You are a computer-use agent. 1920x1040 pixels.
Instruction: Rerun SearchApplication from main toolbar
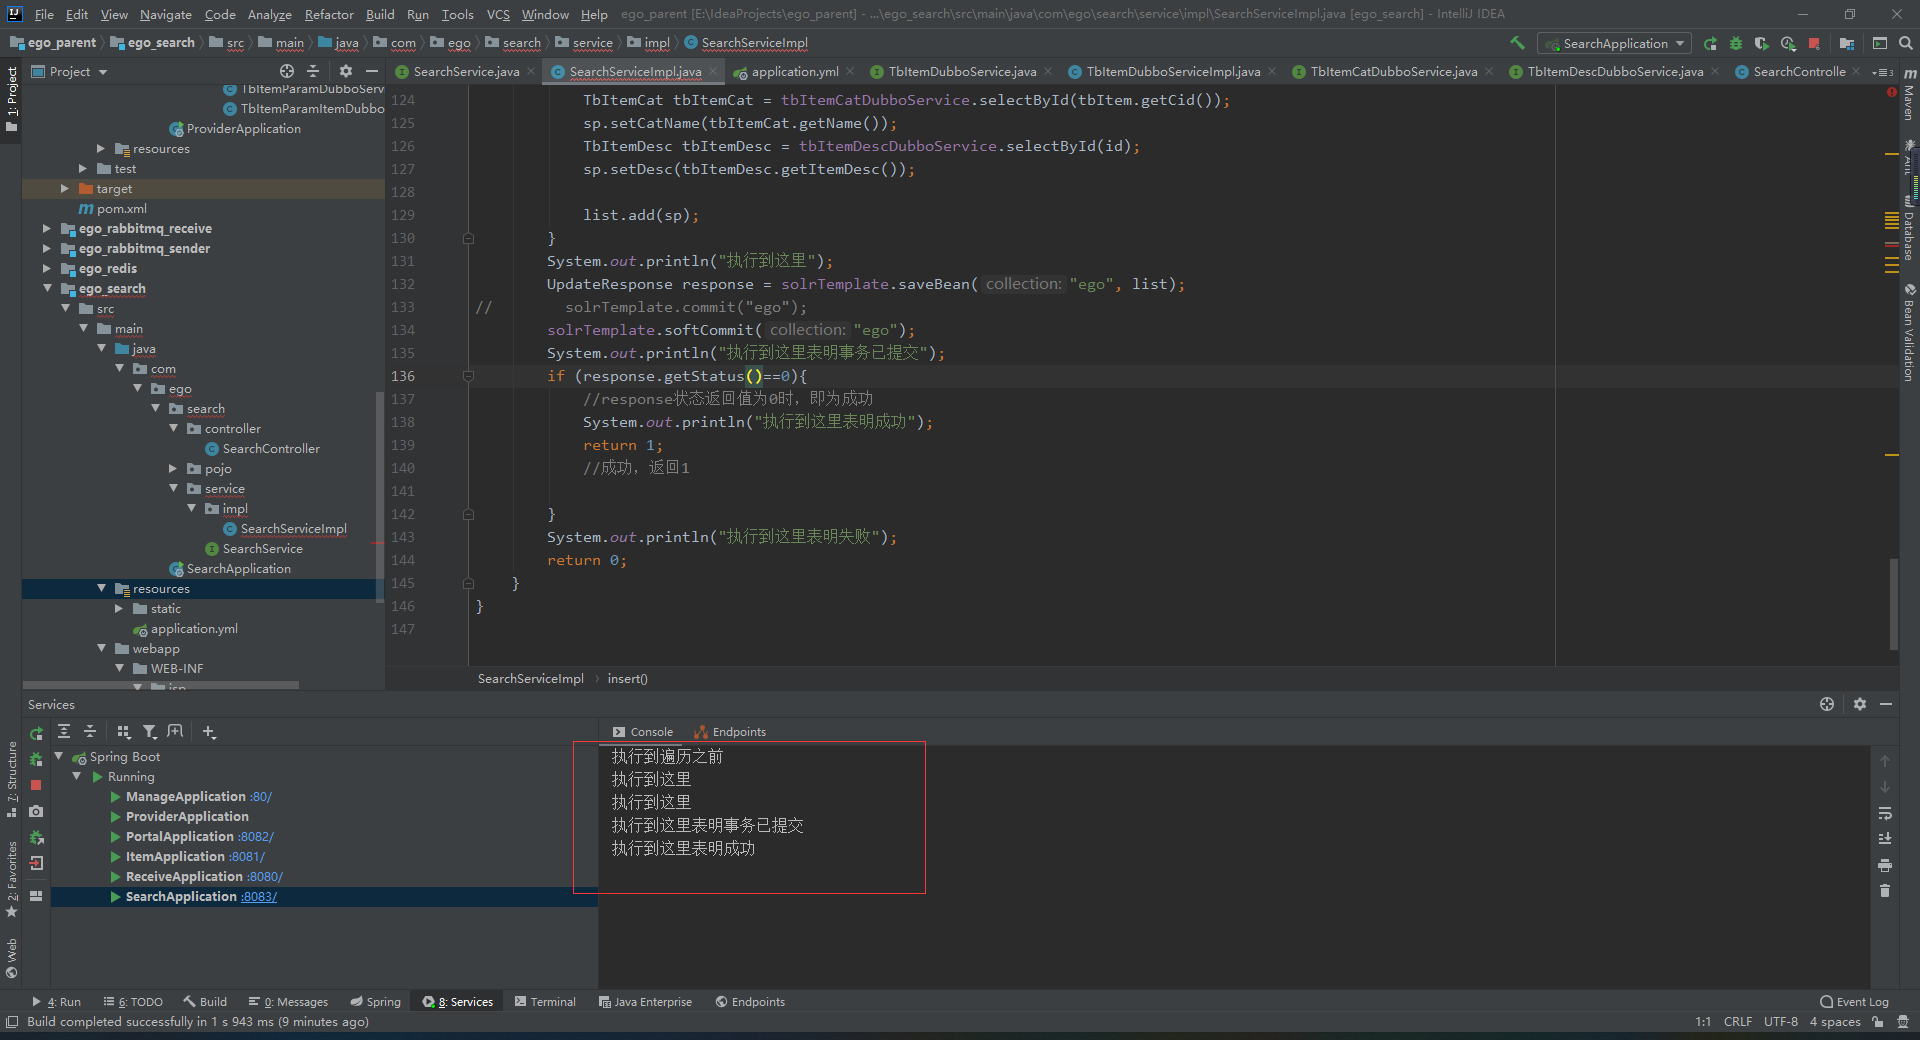1710,43
